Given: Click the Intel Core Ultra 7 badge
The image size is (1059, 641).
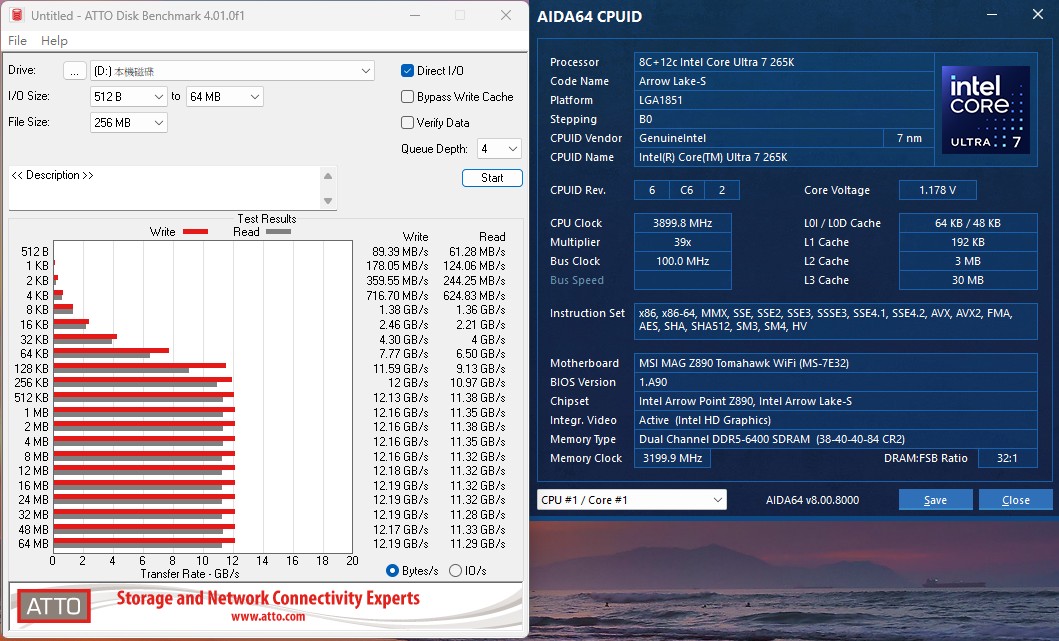Looking at the screenshot, I should [x=986, y=110].
